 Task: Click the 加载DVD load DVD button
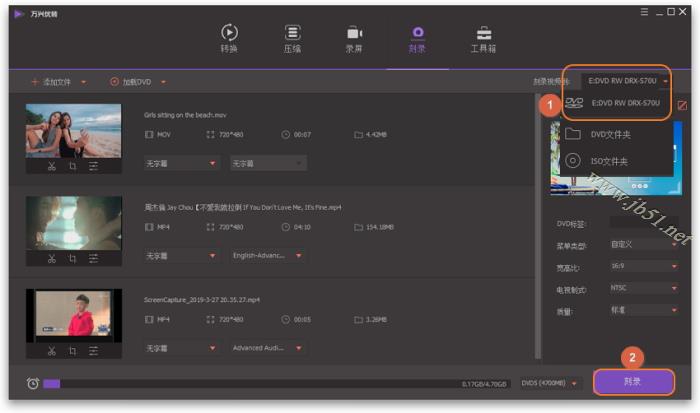click(x=131, y=82)
